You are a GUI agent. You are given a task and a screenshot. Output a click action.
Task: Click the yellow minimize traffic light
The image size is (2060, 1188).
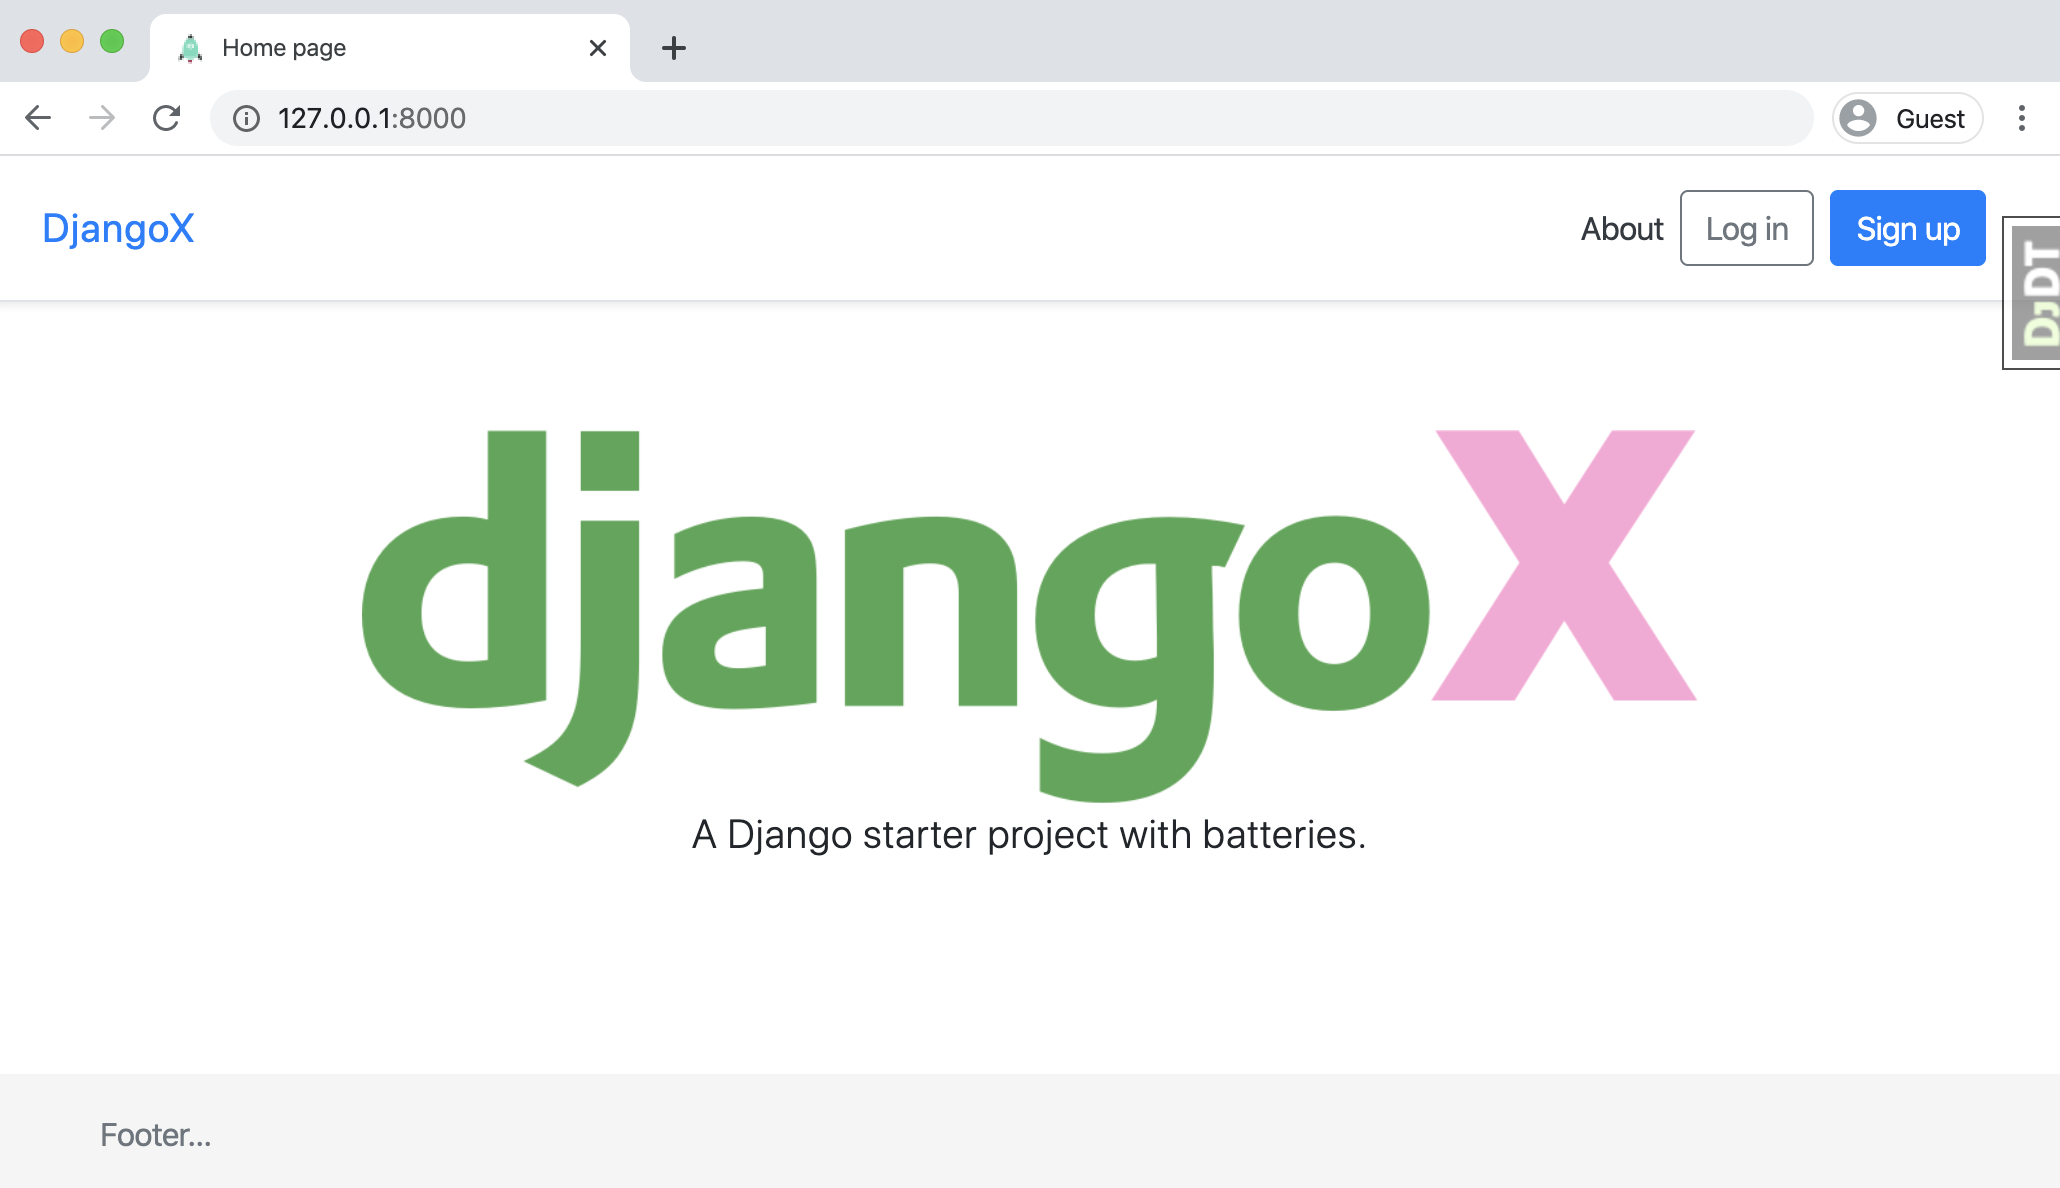pyautogui.click(x=71, y=40)
